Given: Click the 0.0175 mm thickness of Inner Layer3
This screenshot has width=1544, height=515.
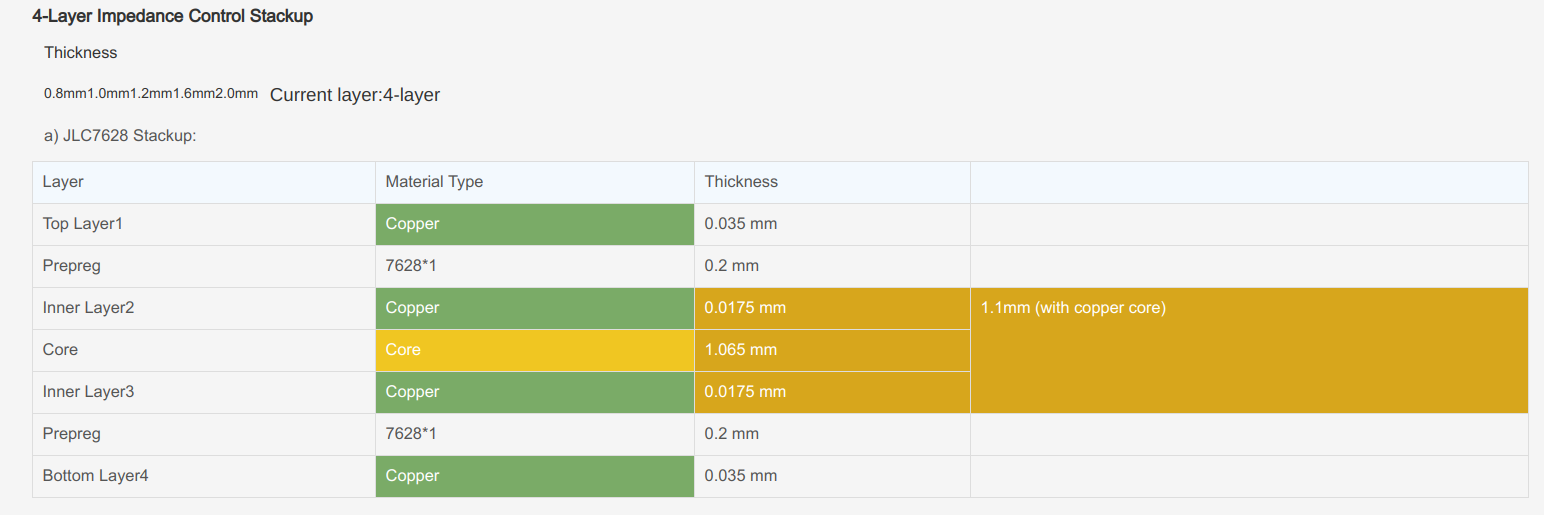Looking at the screenshot, I should [832, 392].
